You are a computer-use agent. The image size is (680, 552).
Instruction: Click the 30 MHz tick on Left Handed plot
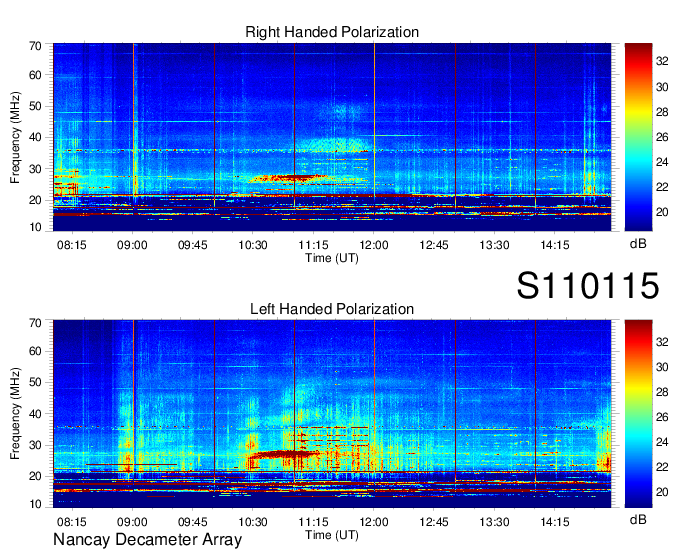(35, 445)
